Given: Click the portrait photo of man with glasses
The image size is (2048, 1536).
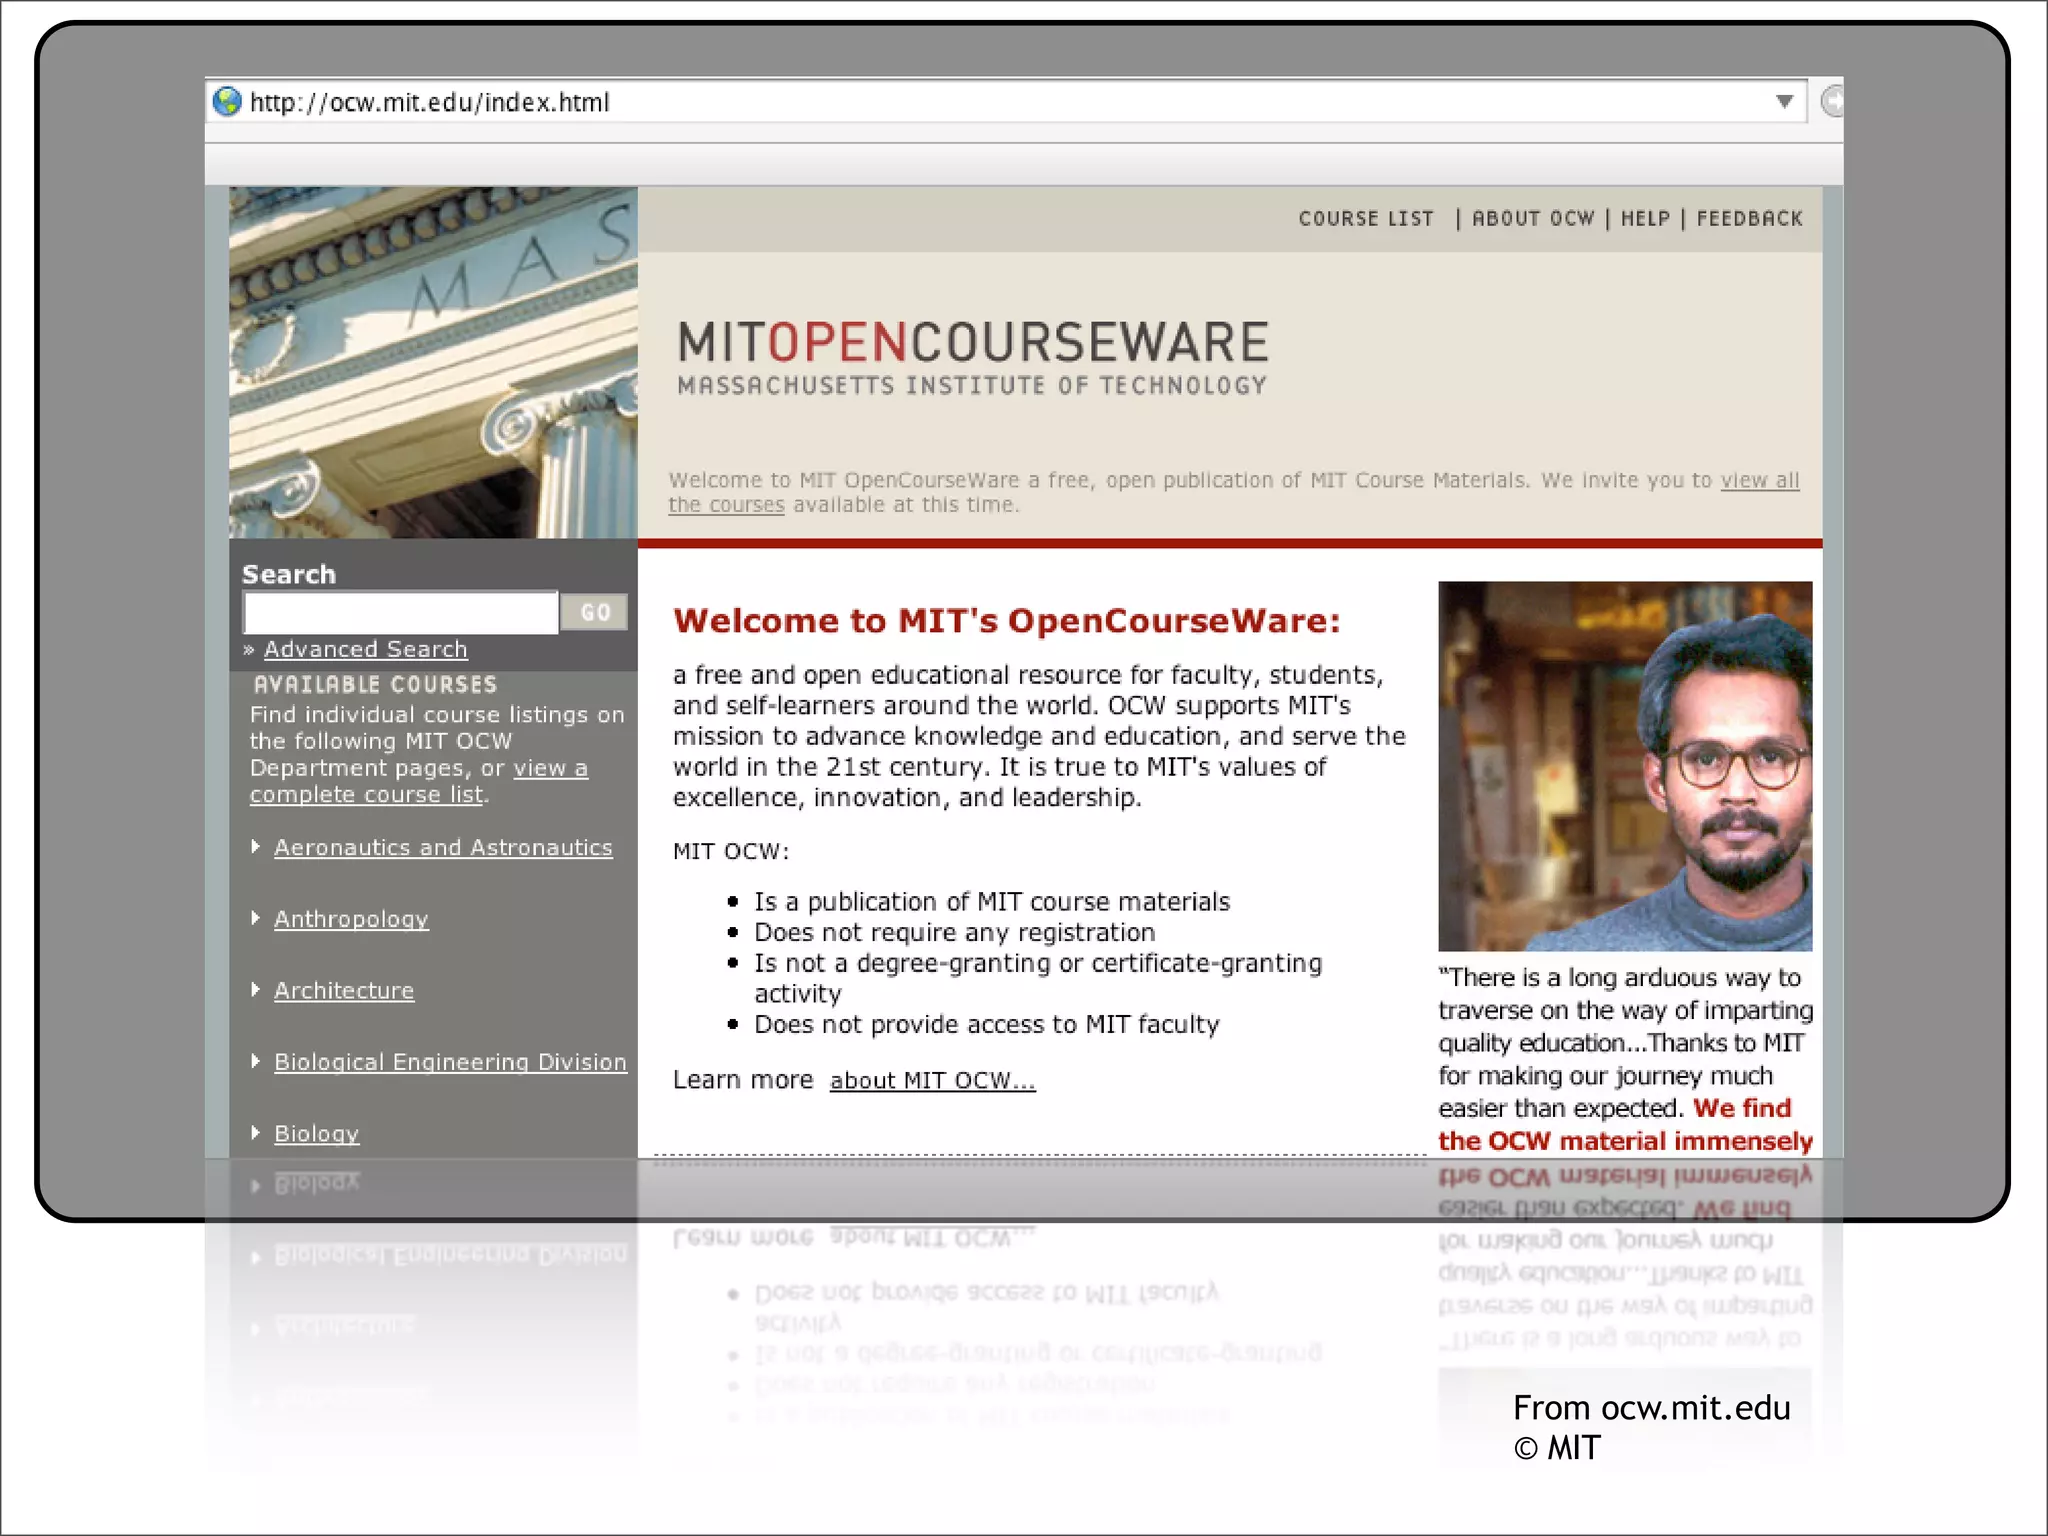Looking at the screenshot, I should (x=1624, y=766).
